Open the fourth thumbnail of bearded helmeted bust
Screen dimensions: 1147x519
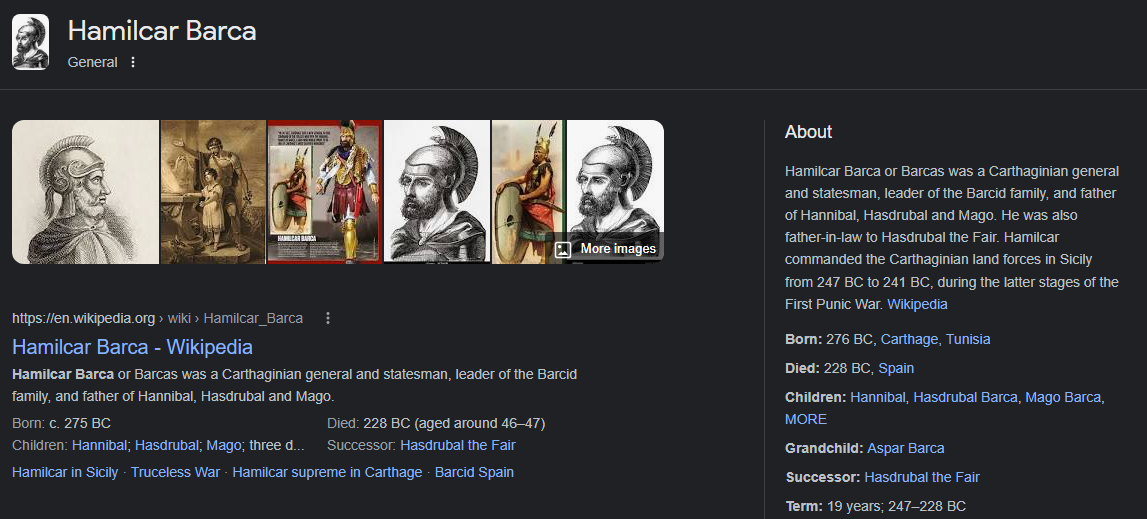coord(437,192)
